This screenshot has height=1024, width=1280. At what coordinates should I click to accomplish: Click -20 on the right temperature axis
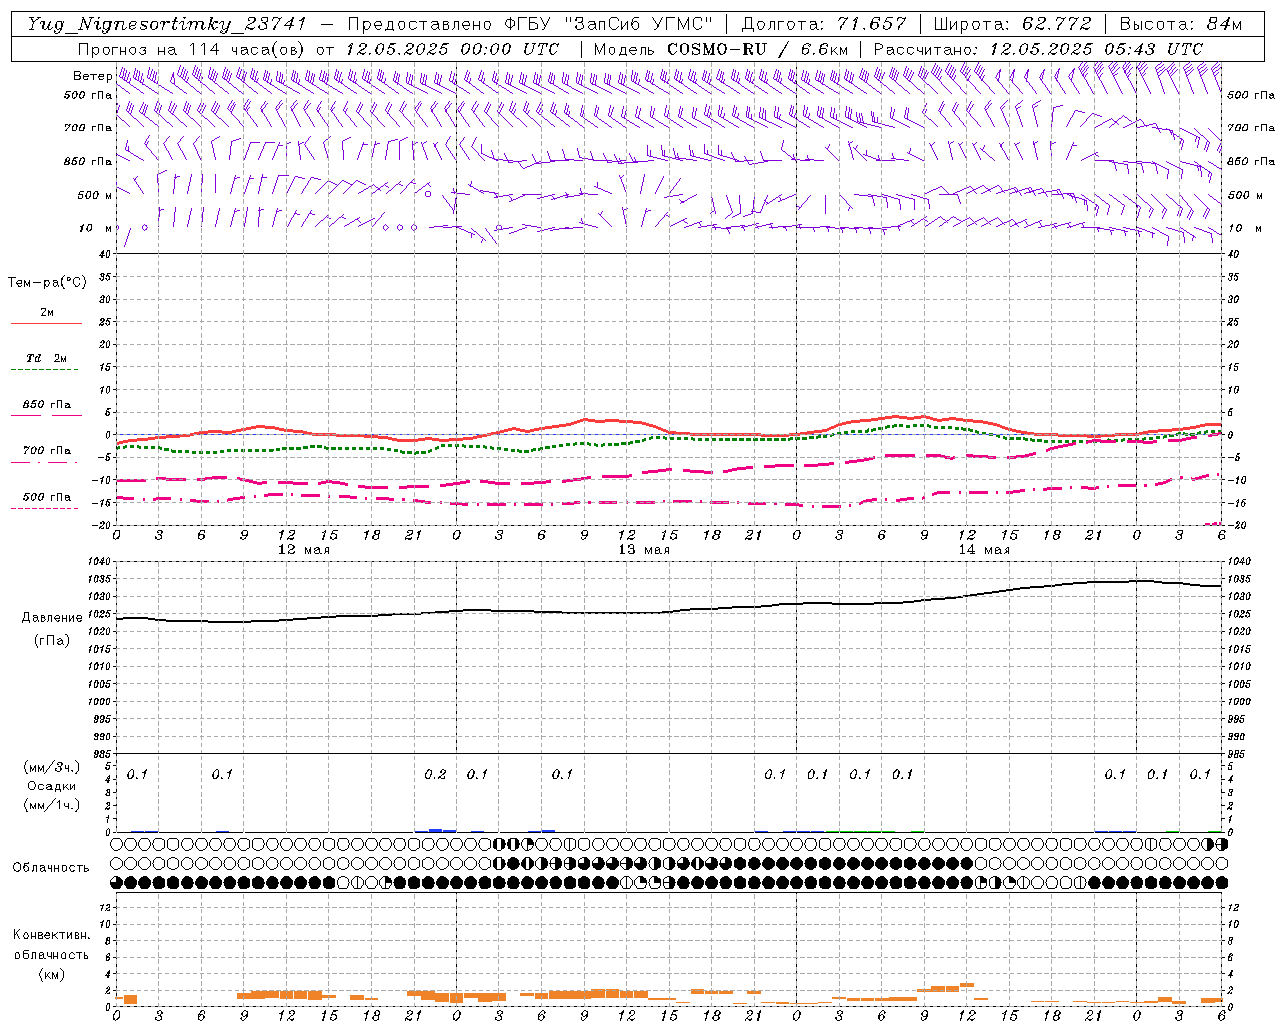[1236, 525]
